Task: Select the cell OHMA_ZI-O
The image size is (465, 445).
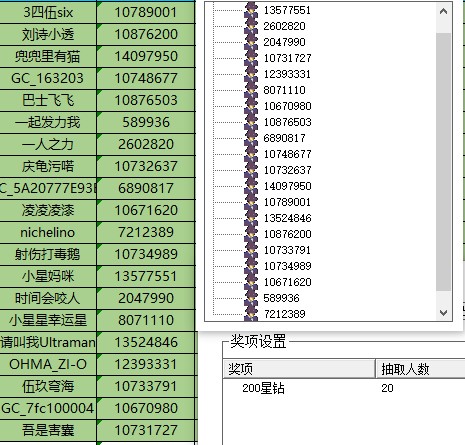Action: [x=48, y=364]
